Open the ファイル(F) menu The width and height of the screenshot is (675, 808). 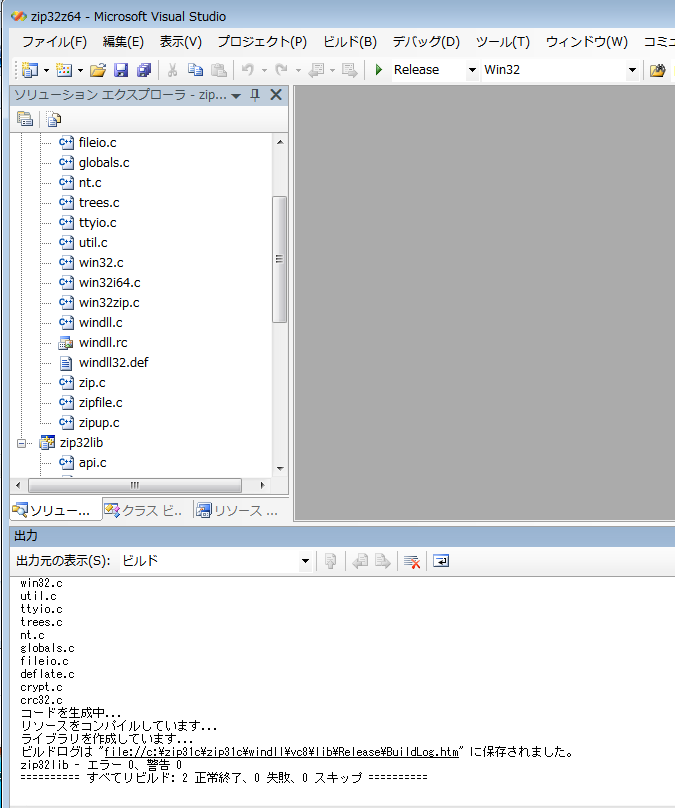[x=55, y=42]
